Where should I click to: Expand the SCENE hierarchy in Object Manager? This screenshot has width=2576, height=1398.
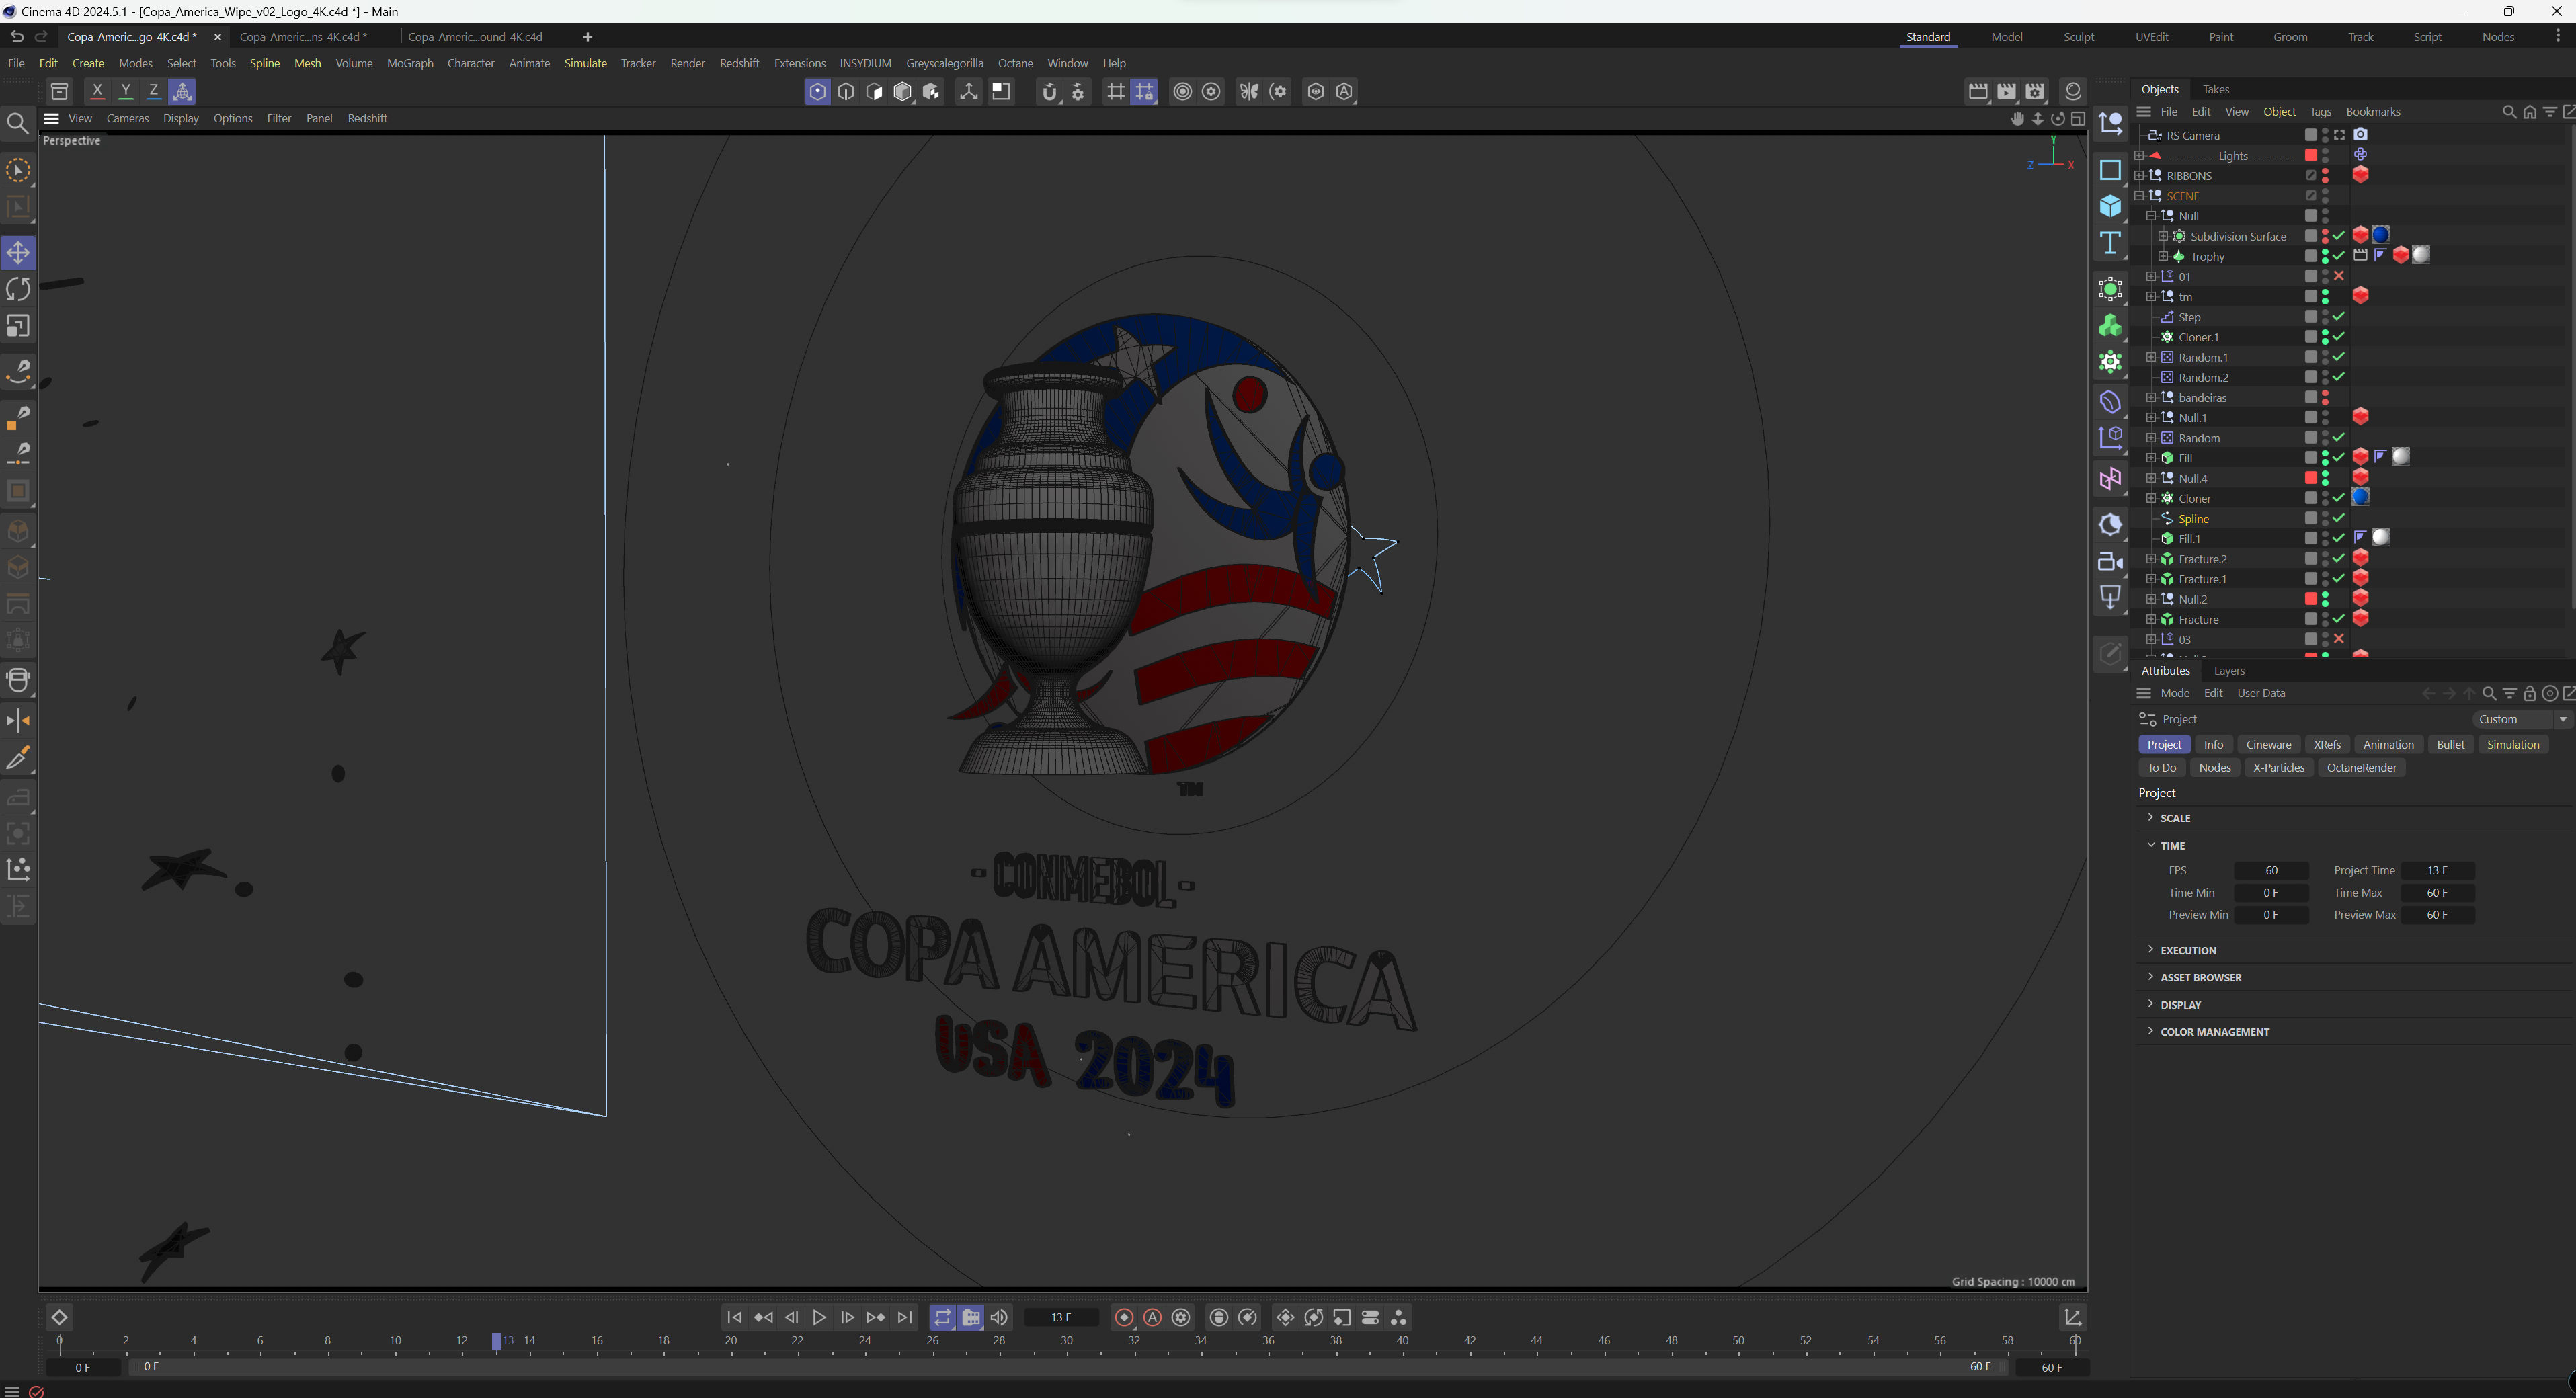coord(2139,195)
